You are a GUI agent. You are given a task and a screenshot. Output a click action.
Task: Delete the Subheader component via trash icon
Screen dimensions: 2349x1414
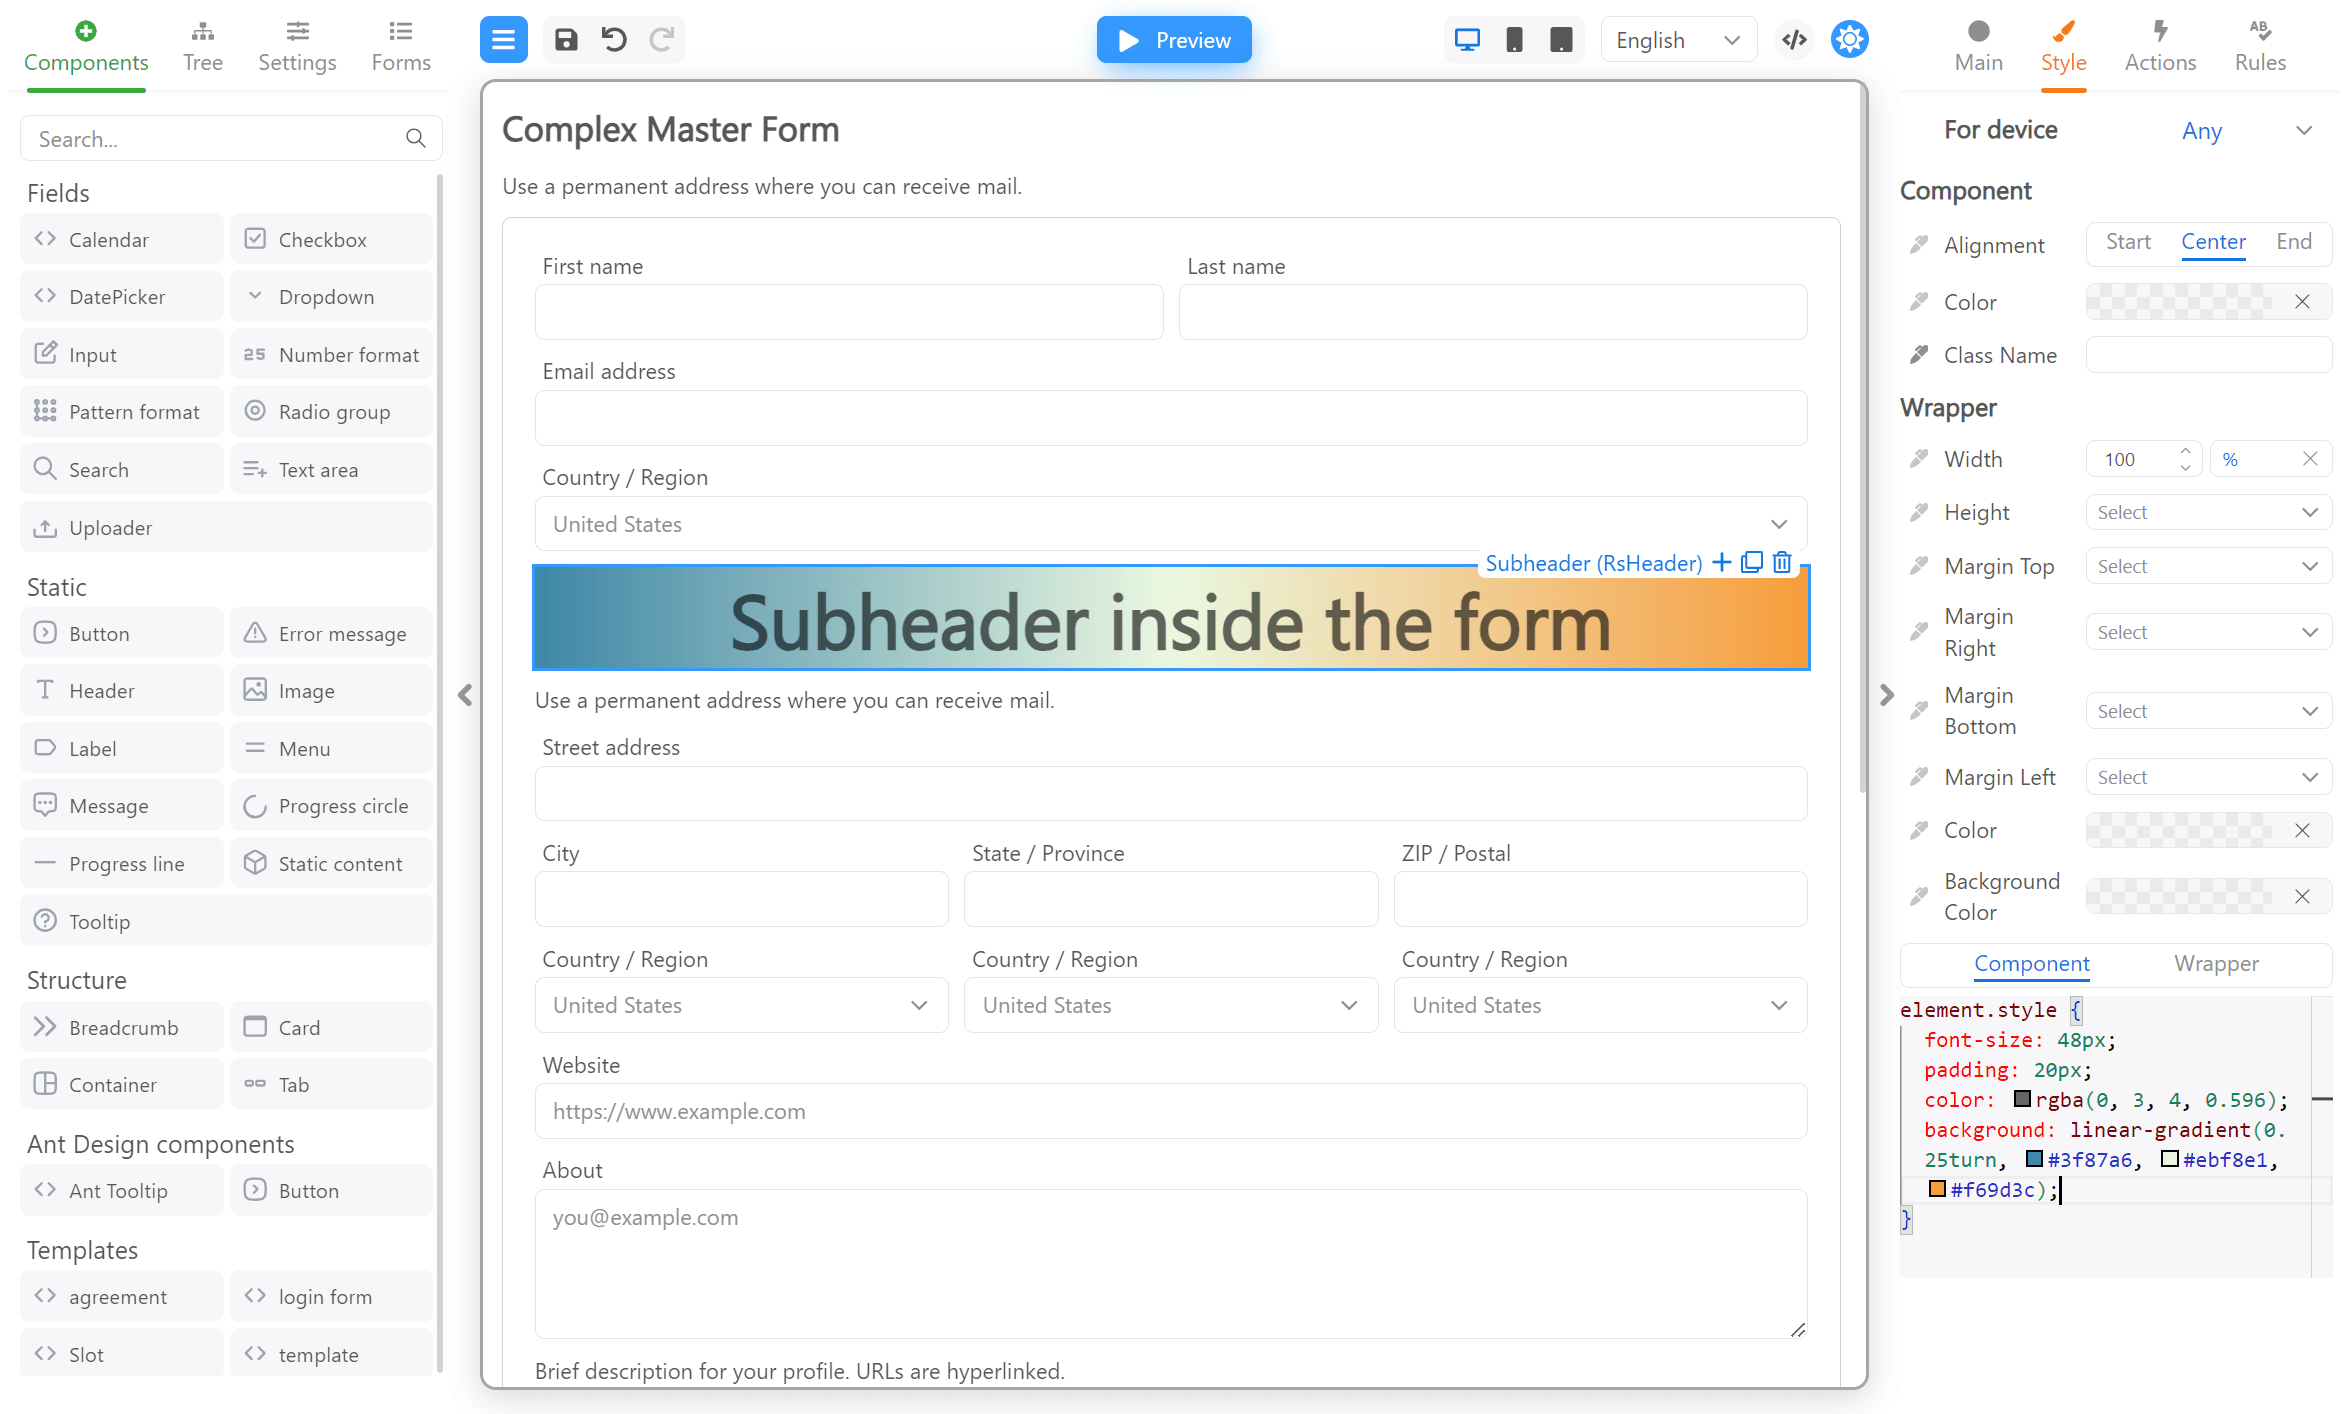click(1782, 563)
